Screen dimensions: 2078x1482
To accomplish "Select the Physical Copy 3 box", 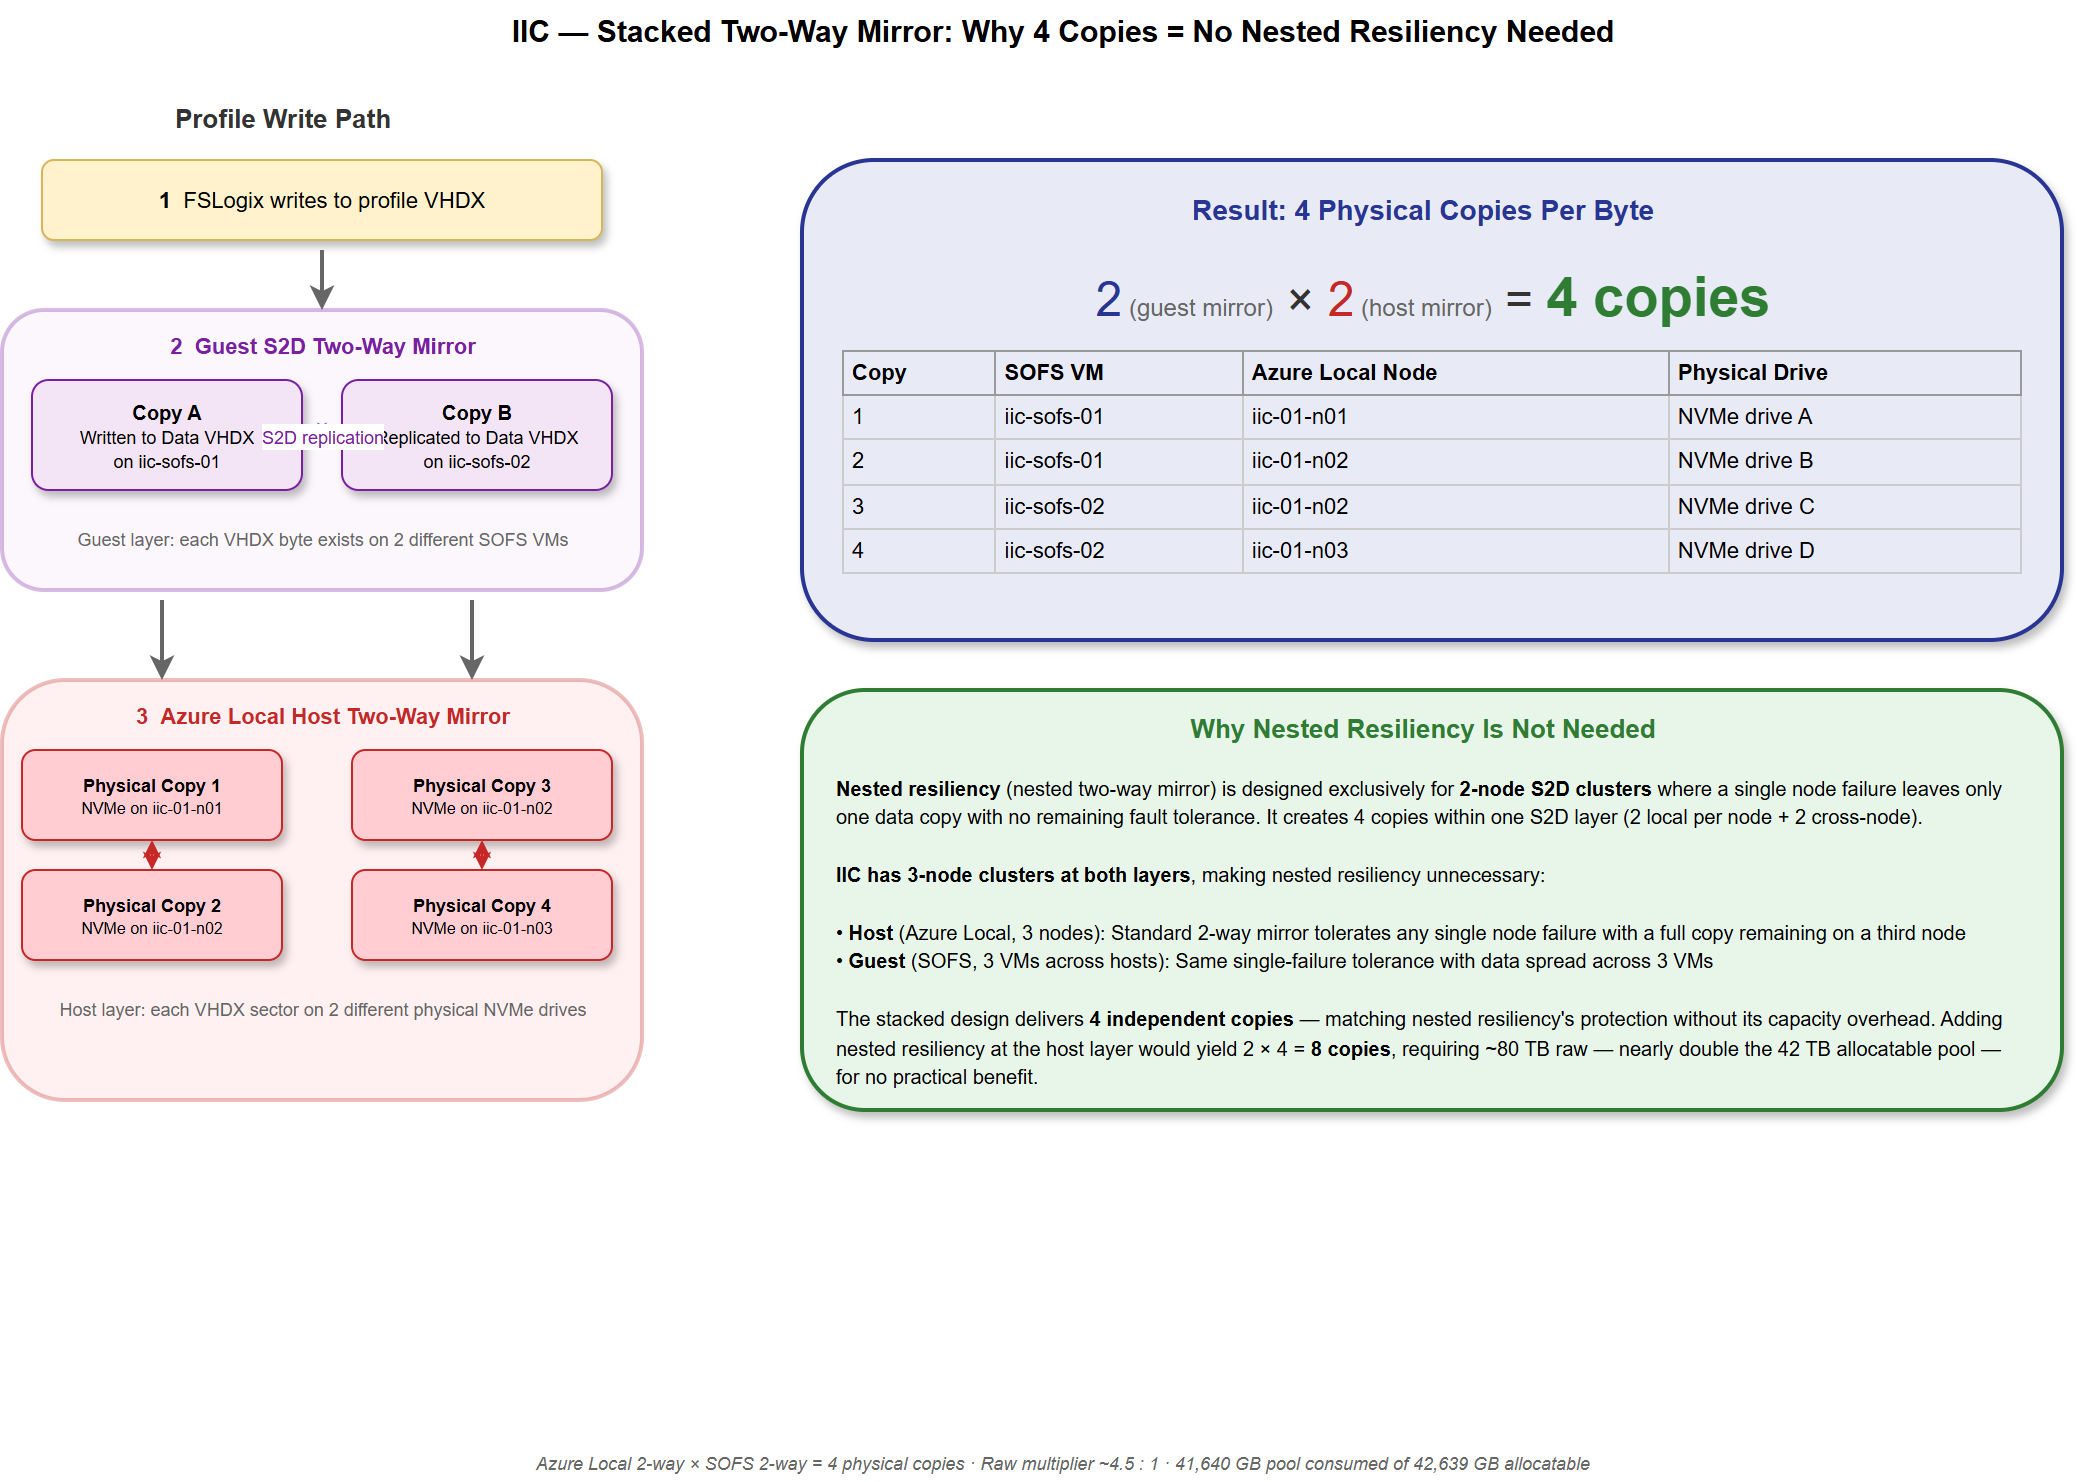I will tap(481, 795).
